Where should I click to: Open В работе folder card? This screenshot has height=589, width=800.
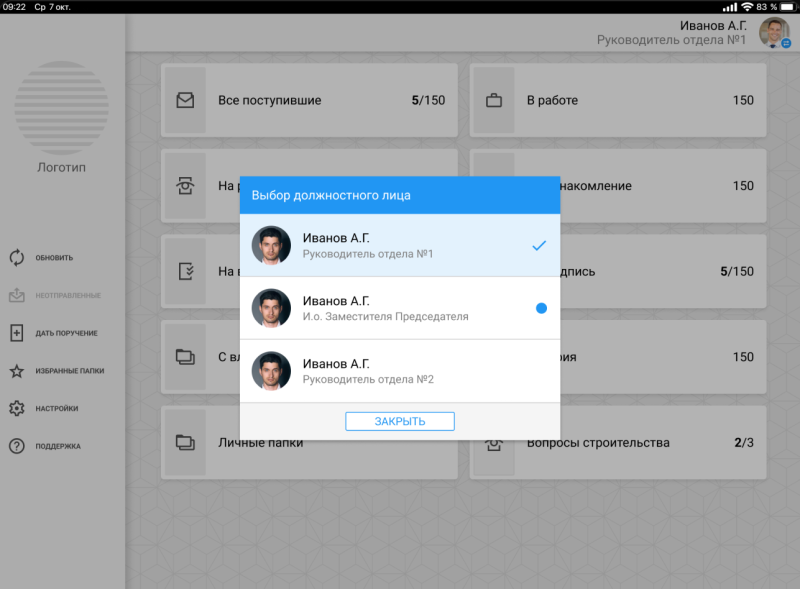click(618, 100)
